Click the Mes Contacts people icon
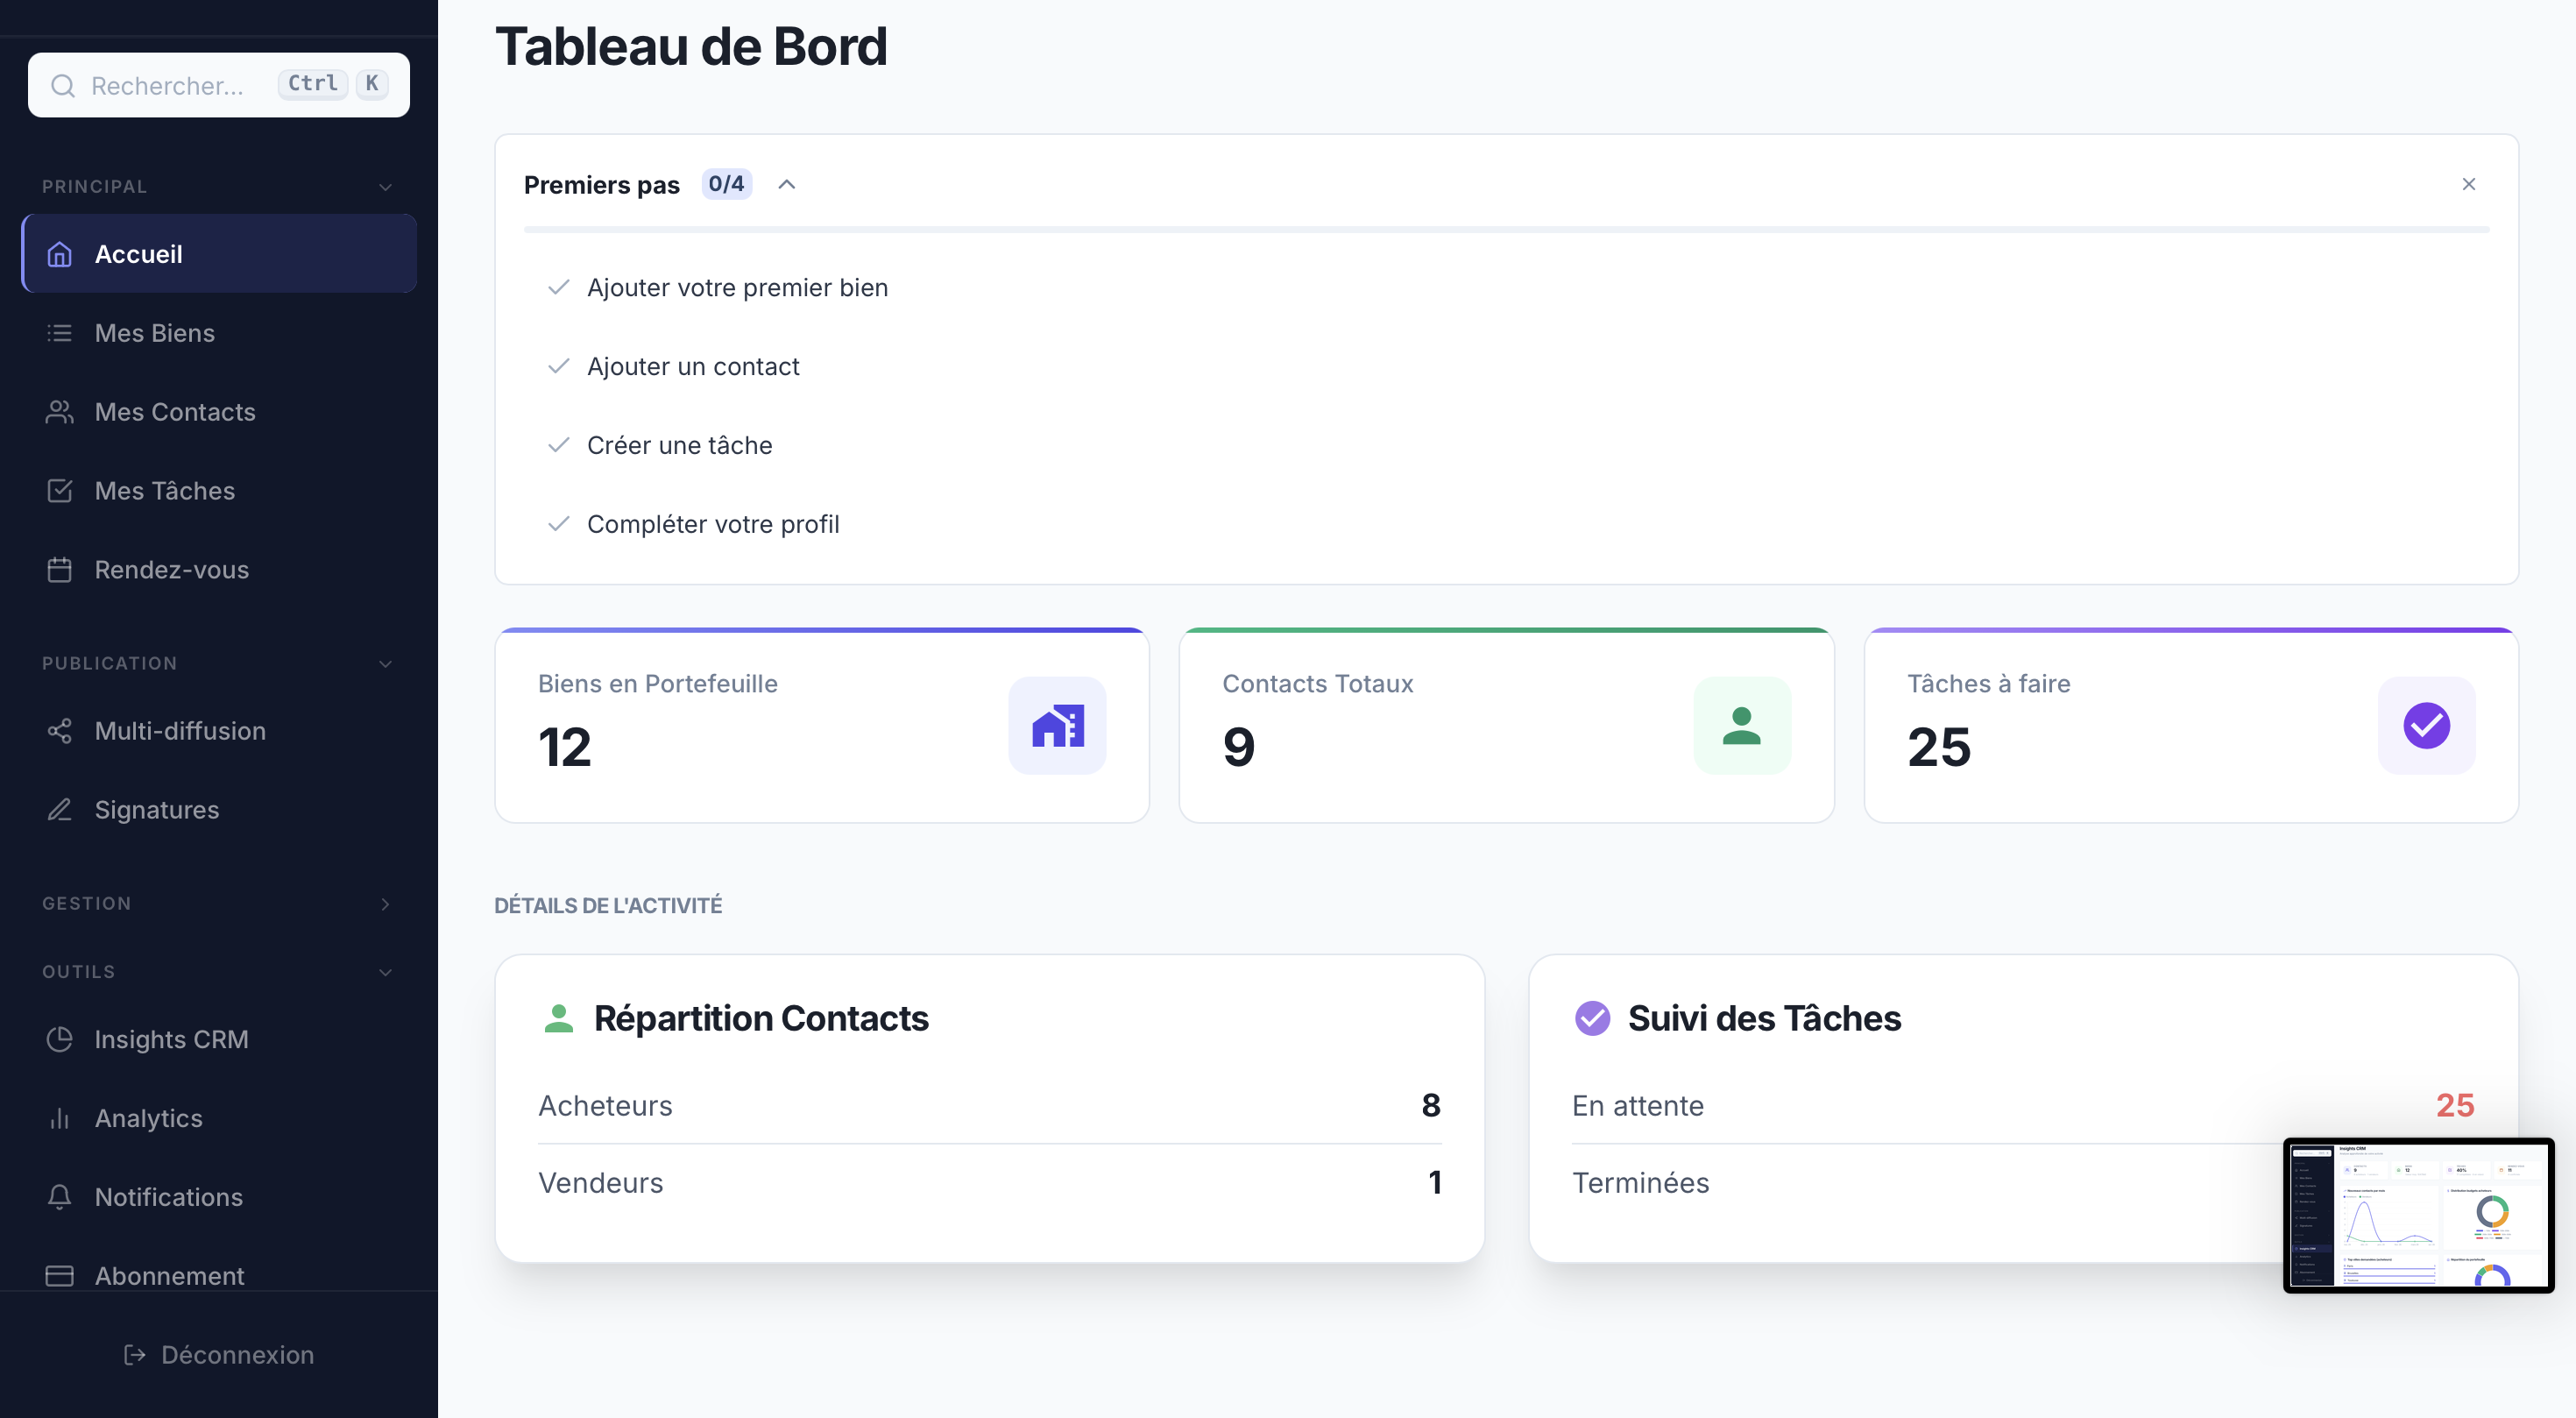 (59, 412)
